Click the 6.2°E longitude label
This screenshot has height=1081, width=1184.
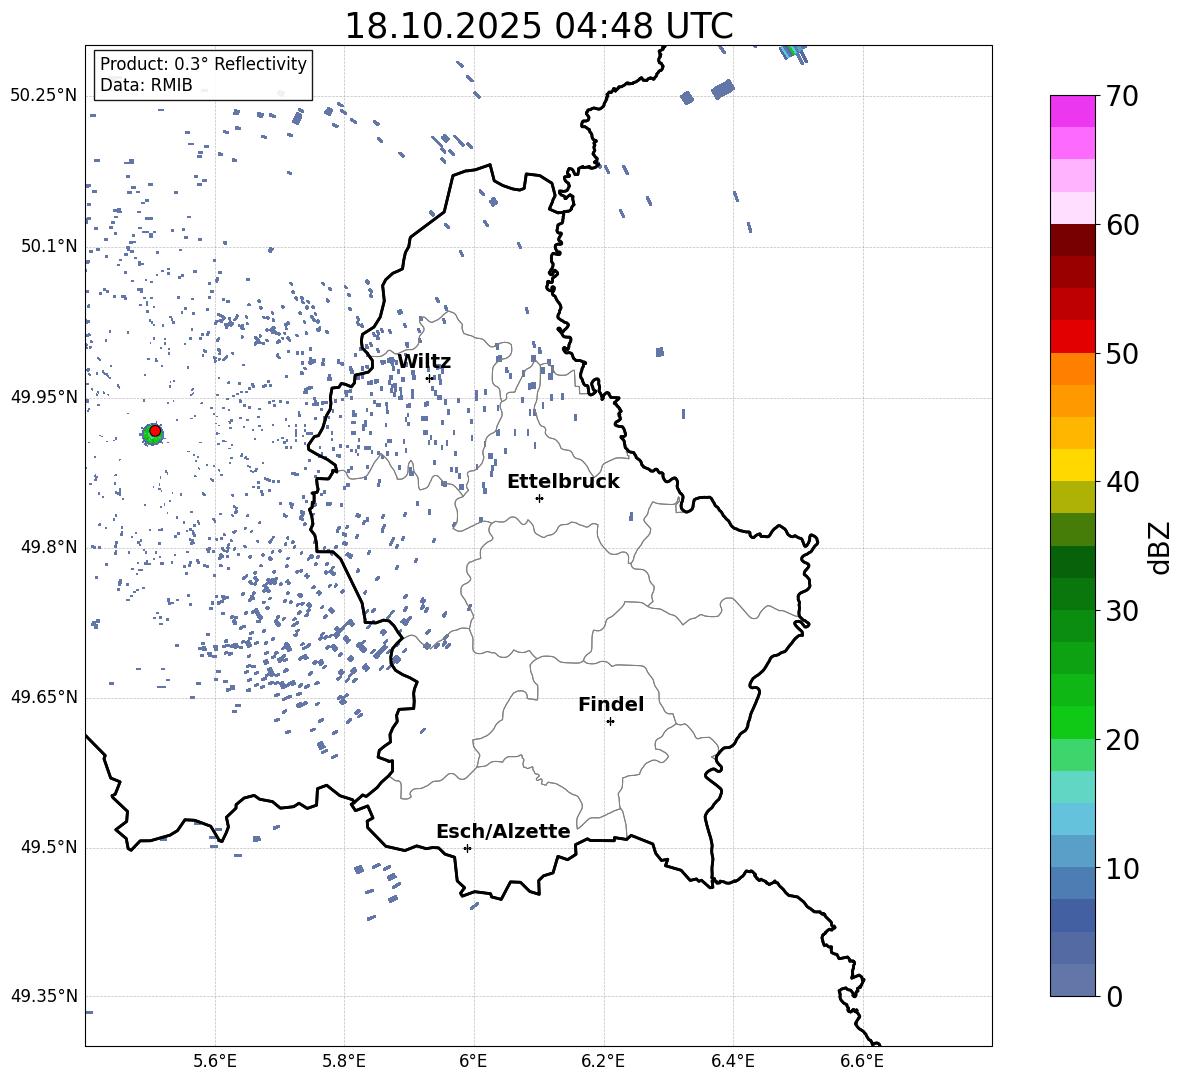coord(603,1061)
